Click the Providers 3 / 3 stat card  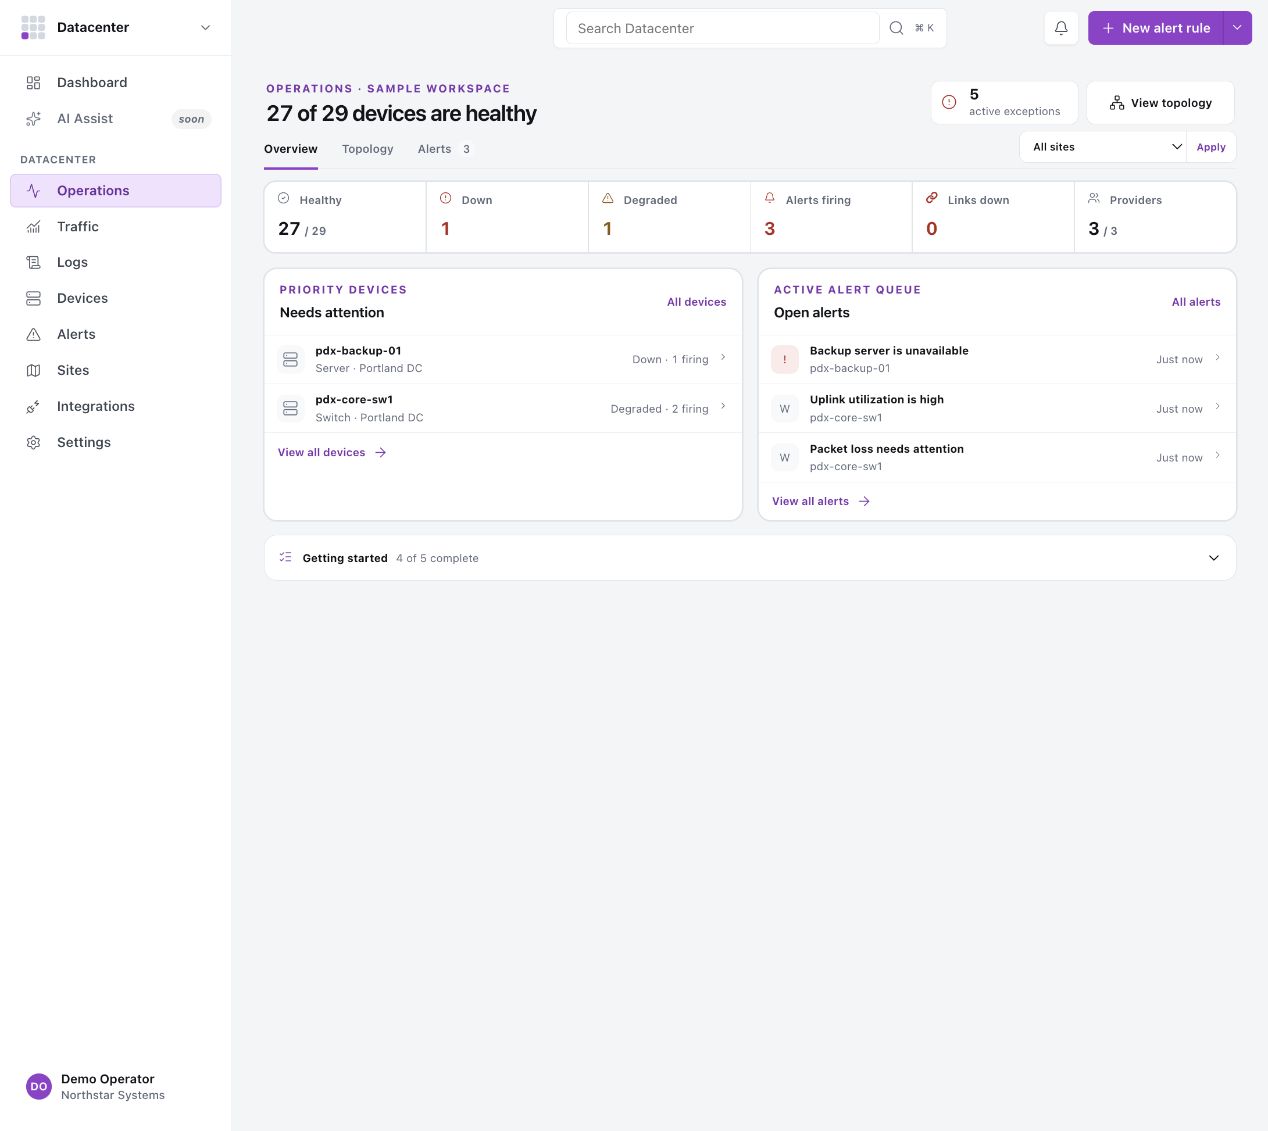click(x=1155, y=217)
